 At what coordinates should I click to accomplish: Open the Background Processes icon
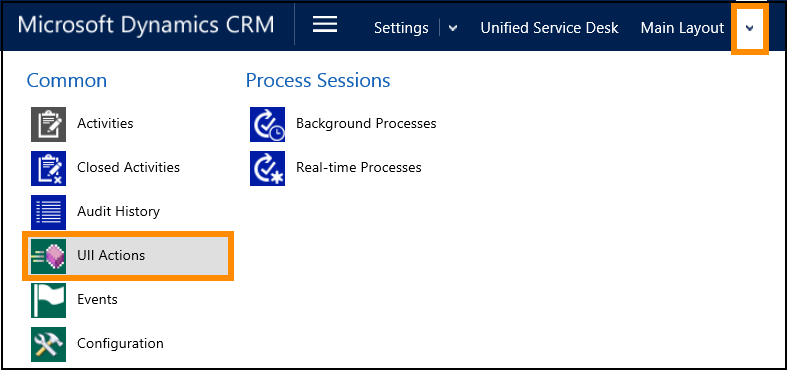pyautogui.click(x=268, y=124)
